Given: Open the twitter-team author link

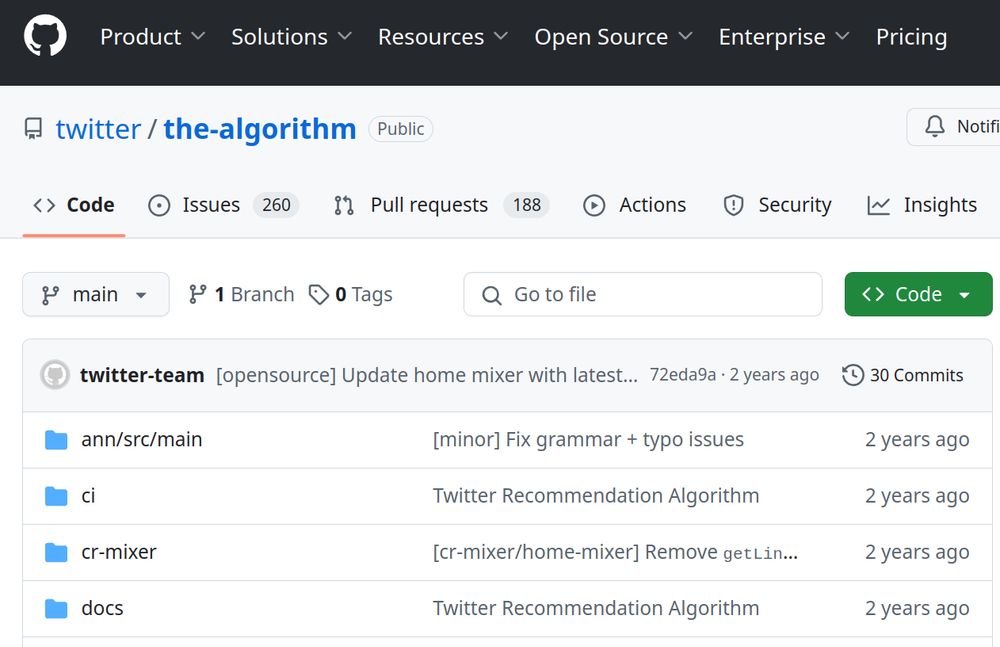Looking at the screenshot, I should click(x=142, y=375).
